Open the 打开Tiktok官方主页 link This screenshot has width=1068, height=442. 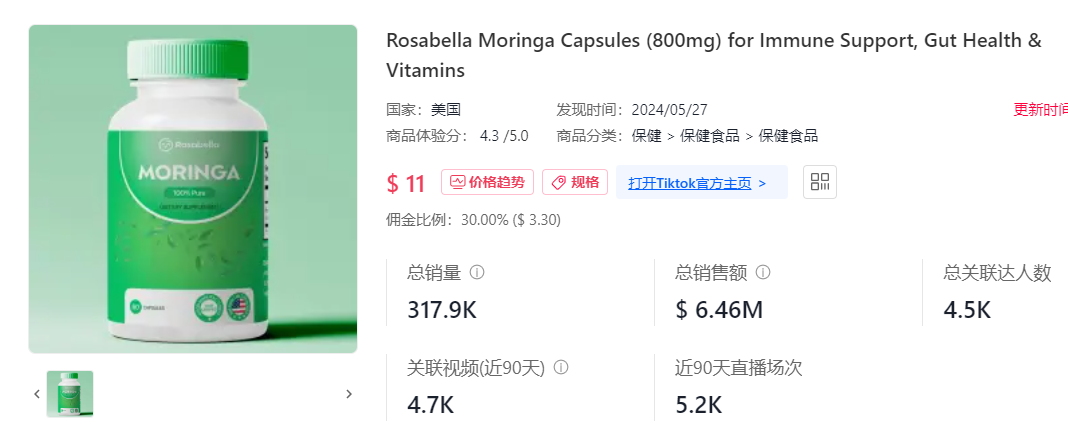(x=697, y=183)
